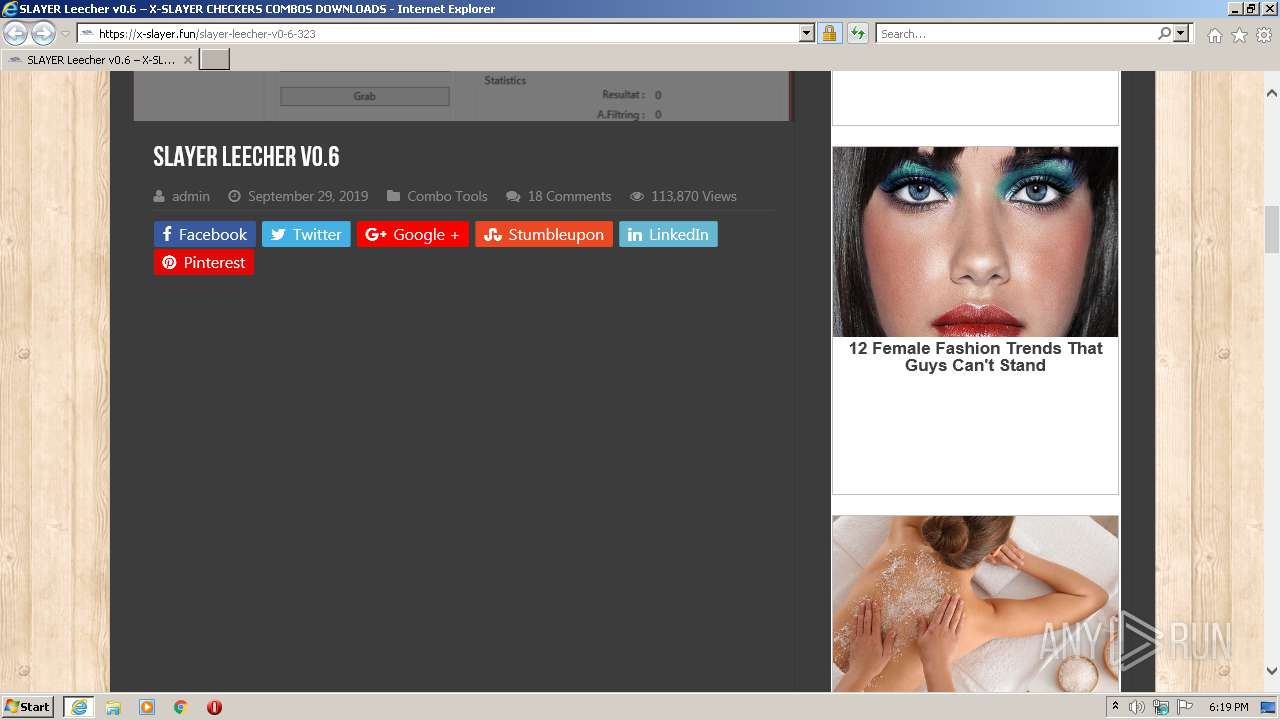The height and width of the screenshot is (720, 1280).
Task: Open the red Opera-style taskbar icon
Action: click(x=214, y=707)
